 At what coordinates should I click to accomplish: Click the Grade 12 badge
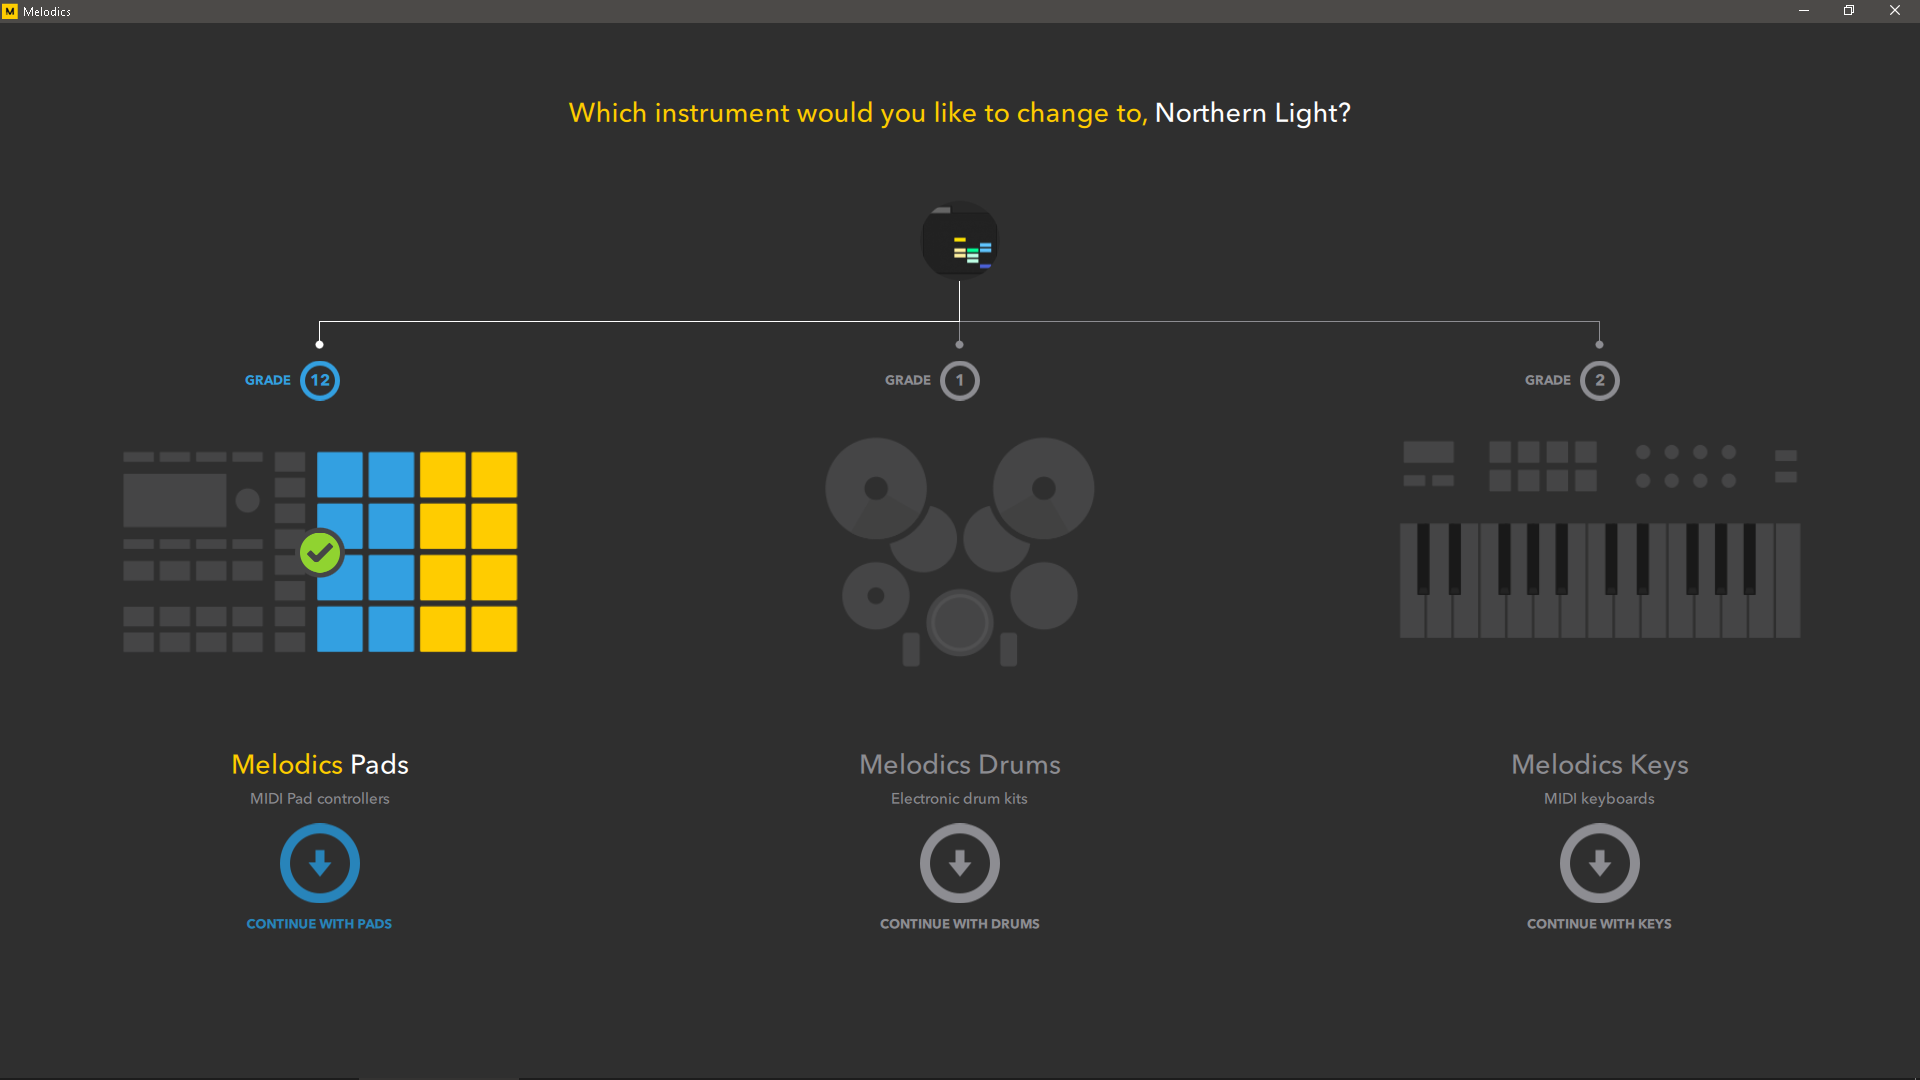pos(320,380)
